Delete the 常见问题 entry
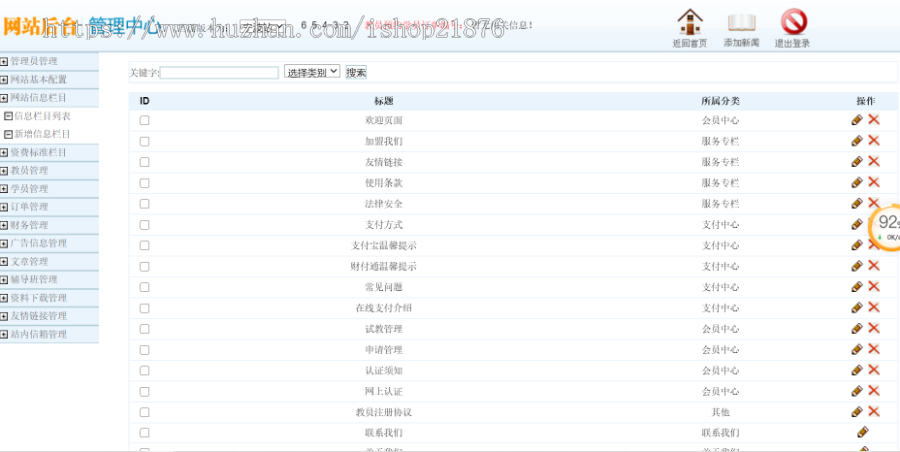The image size is (900, 452). point(874,285)
